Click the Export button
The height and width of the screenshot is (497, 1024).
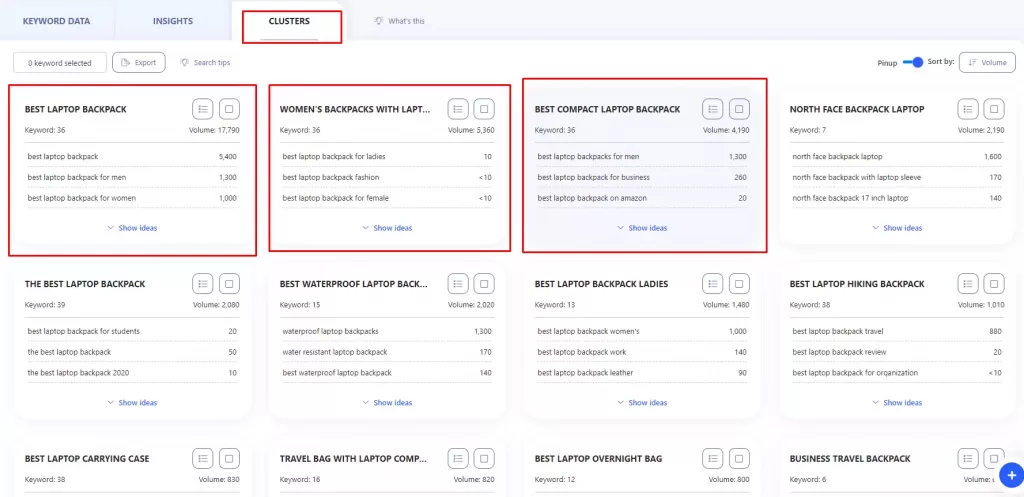pos(138,63)
